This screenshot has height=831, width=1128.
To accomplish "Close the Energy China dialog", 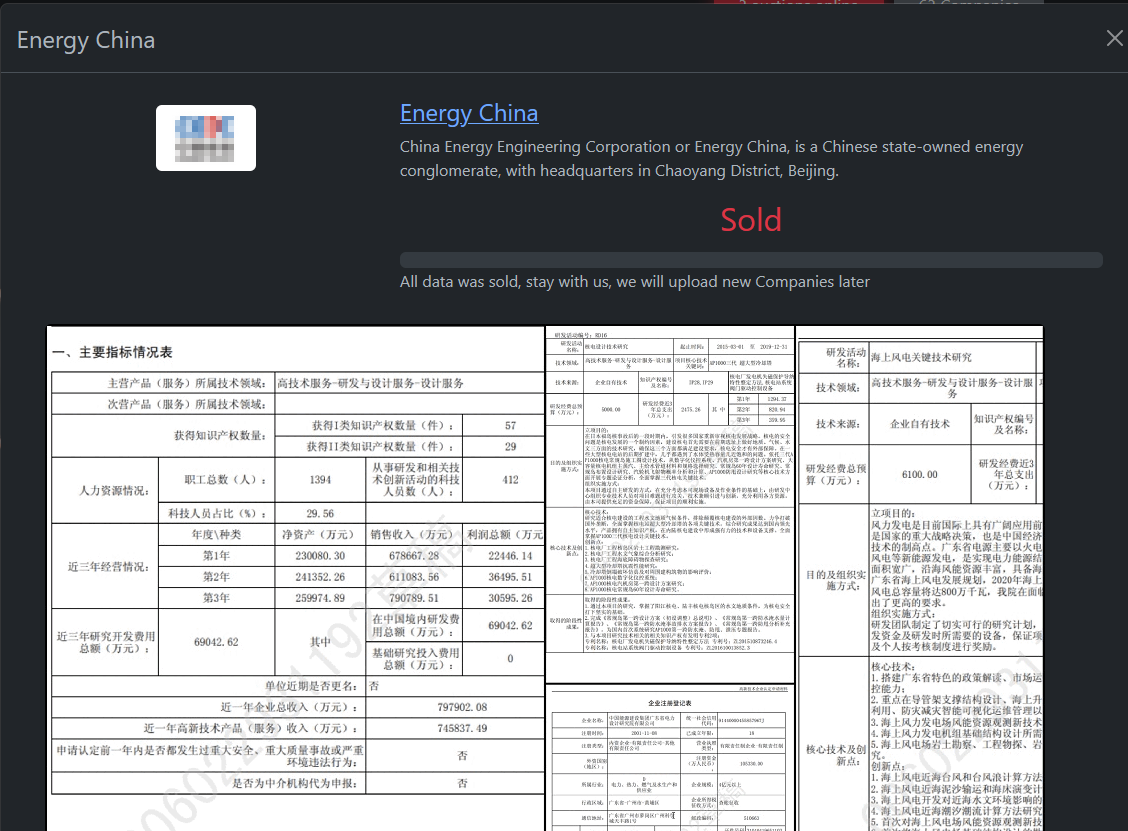I will [1114, 38].
